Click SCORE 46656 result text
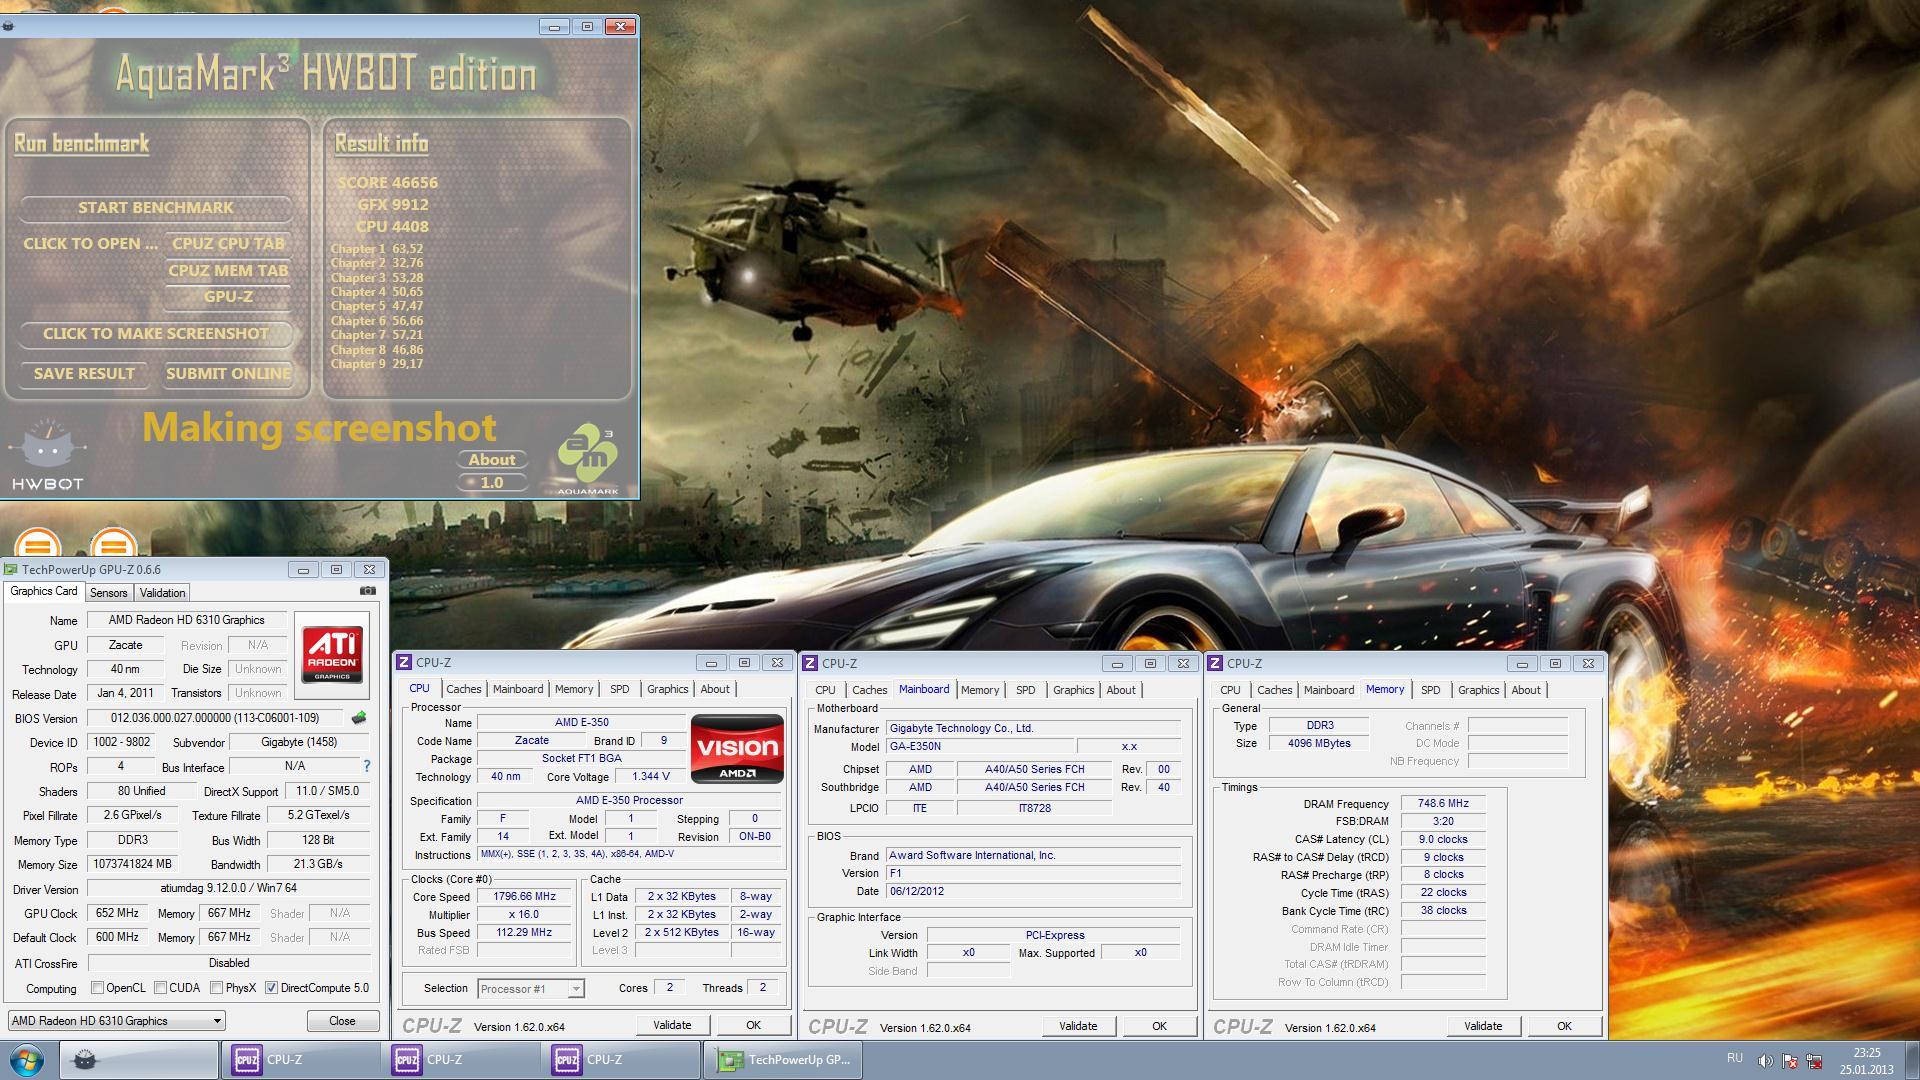1920x1080 pixels. [387, 183]
